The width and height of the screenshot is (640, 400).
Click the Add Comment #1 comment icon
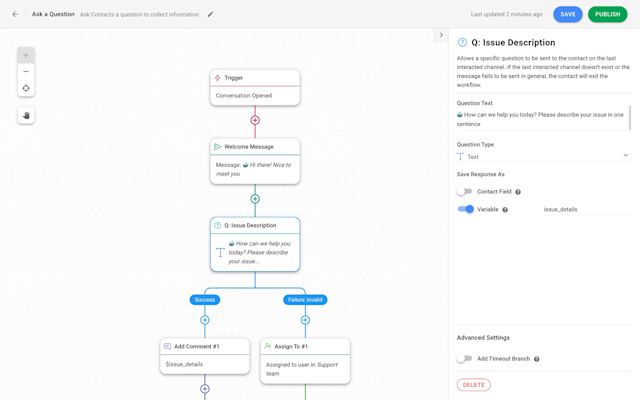[x=167, y=346]
